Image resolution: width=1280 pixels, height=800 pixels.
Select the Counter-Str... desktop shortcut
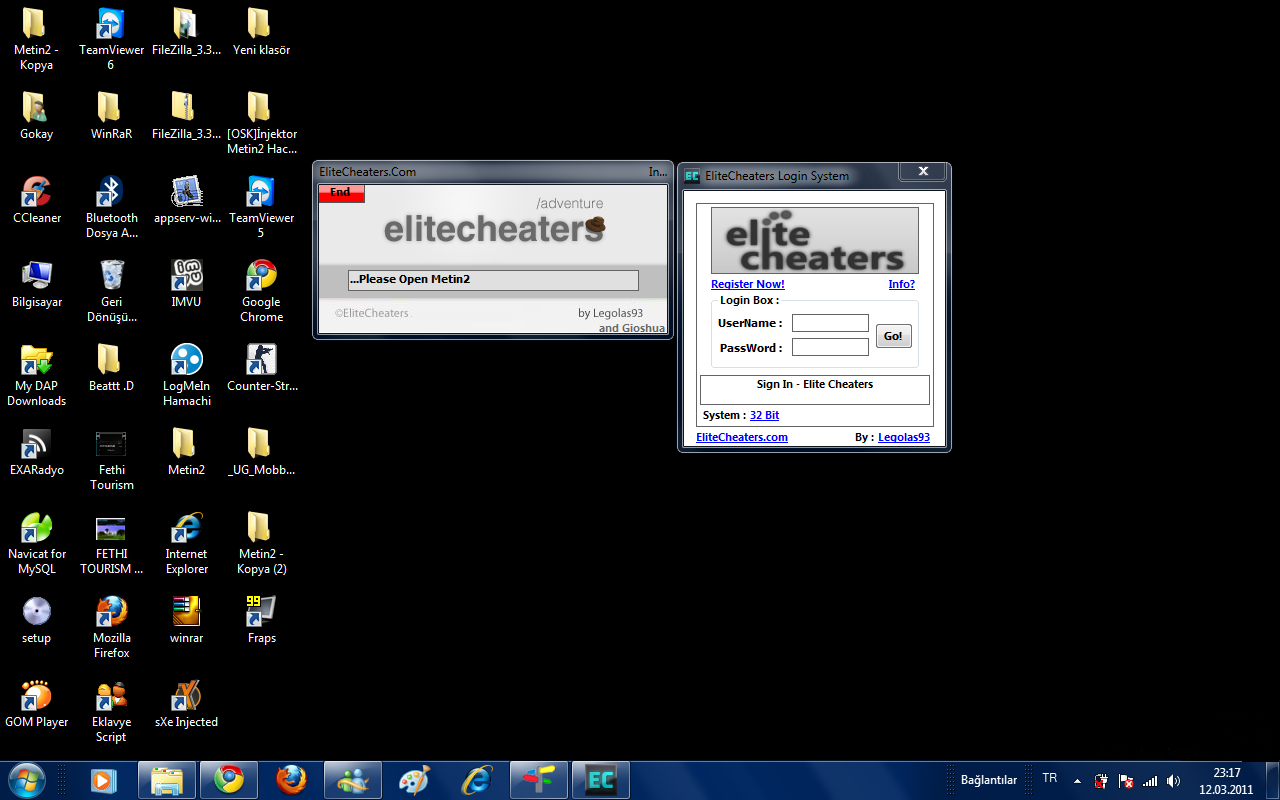click(261, 368)
